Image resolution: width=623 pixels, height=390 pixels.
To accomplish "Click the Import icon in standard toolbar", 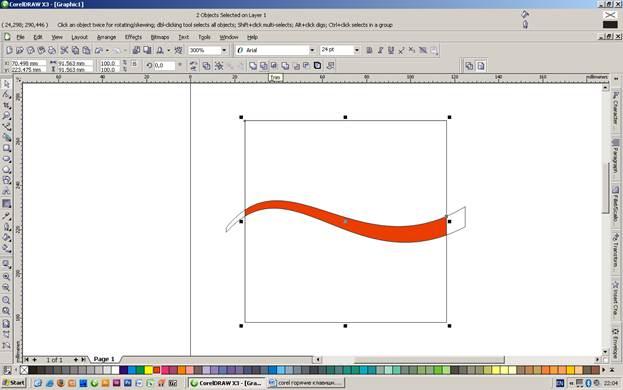I will pyautogui.click(x=136, y=50).
